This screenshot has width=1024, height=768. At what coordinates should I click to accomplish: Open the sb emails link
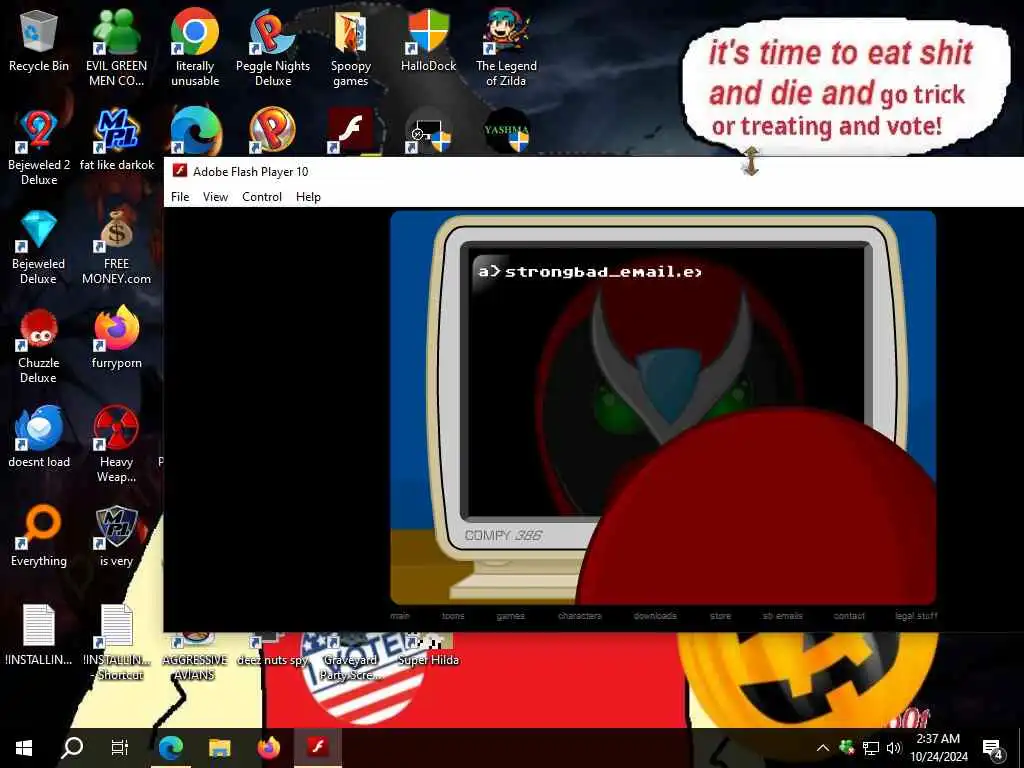782,616
